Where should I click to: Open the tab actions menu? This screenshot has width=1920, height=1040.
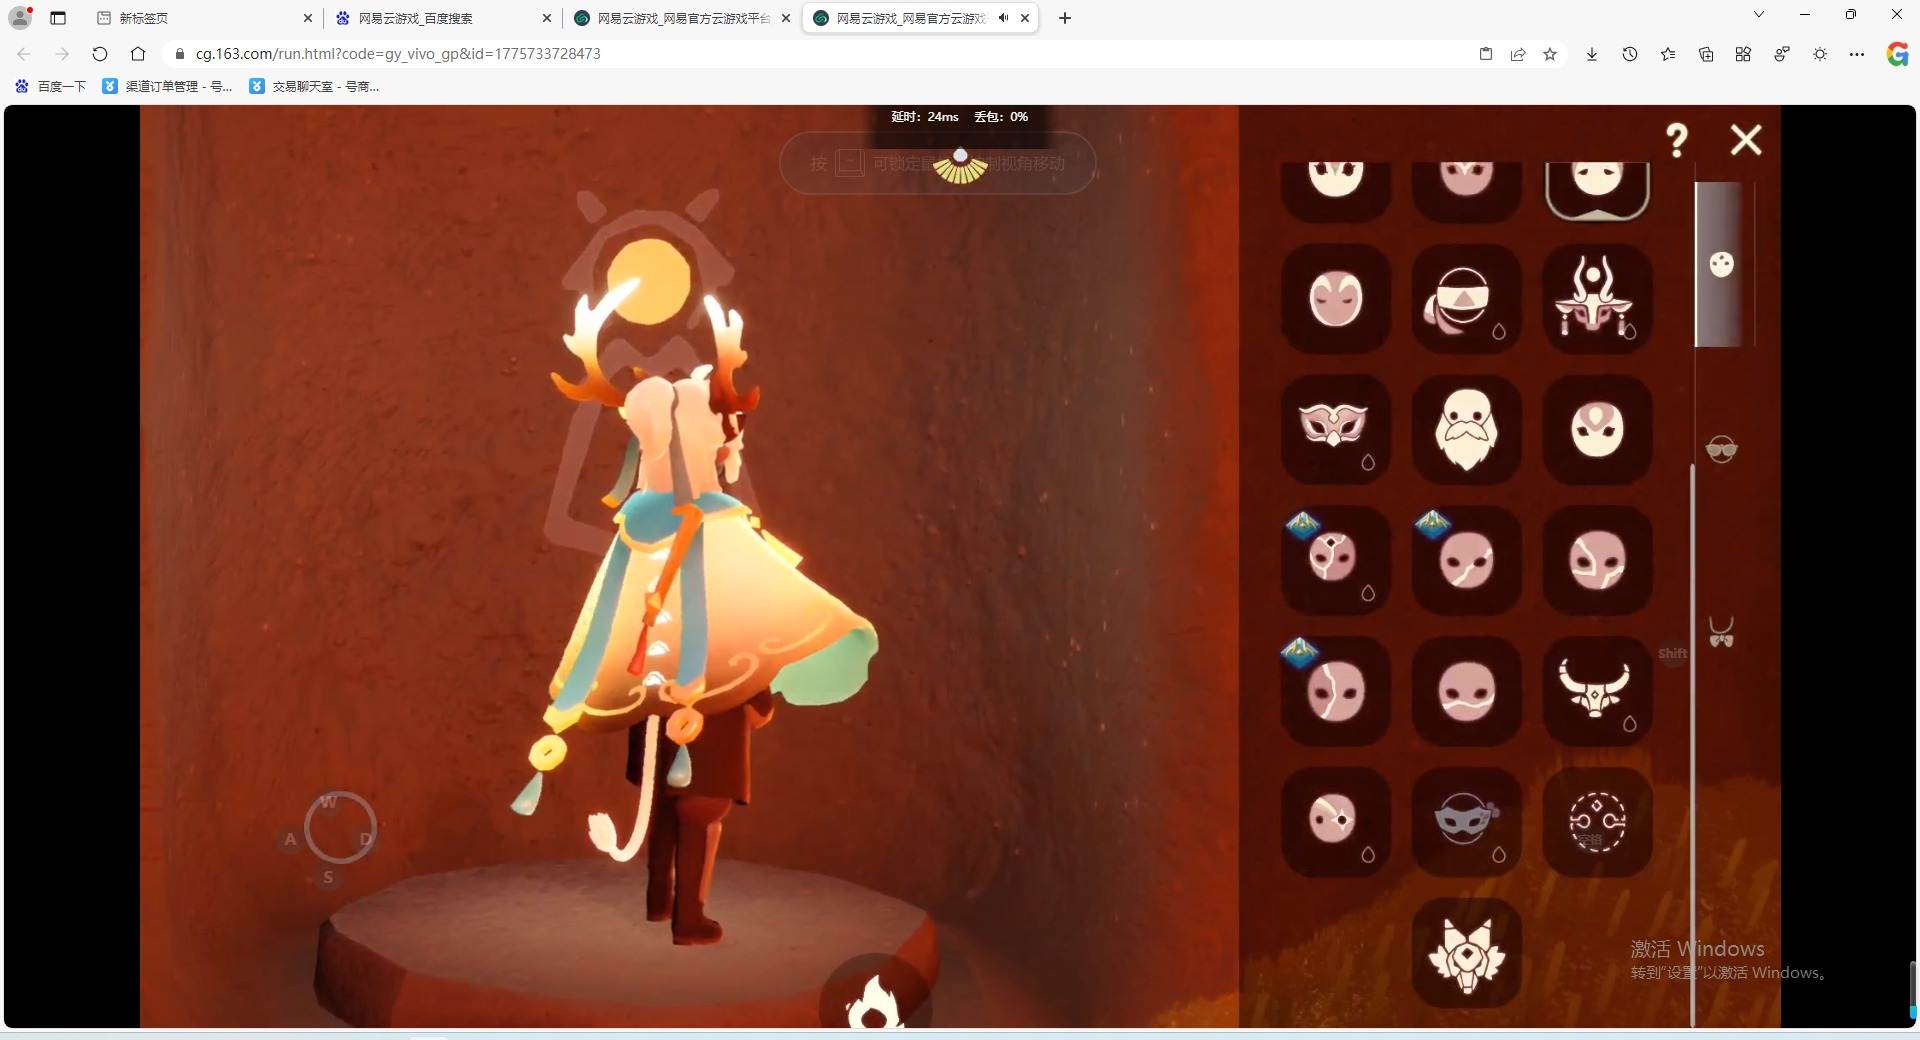coord(58,18)
